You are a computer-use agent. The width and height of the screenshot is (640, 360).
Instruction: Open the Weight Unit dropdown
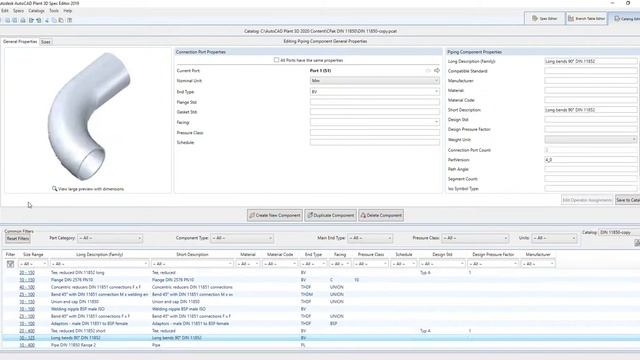(591, 140)
